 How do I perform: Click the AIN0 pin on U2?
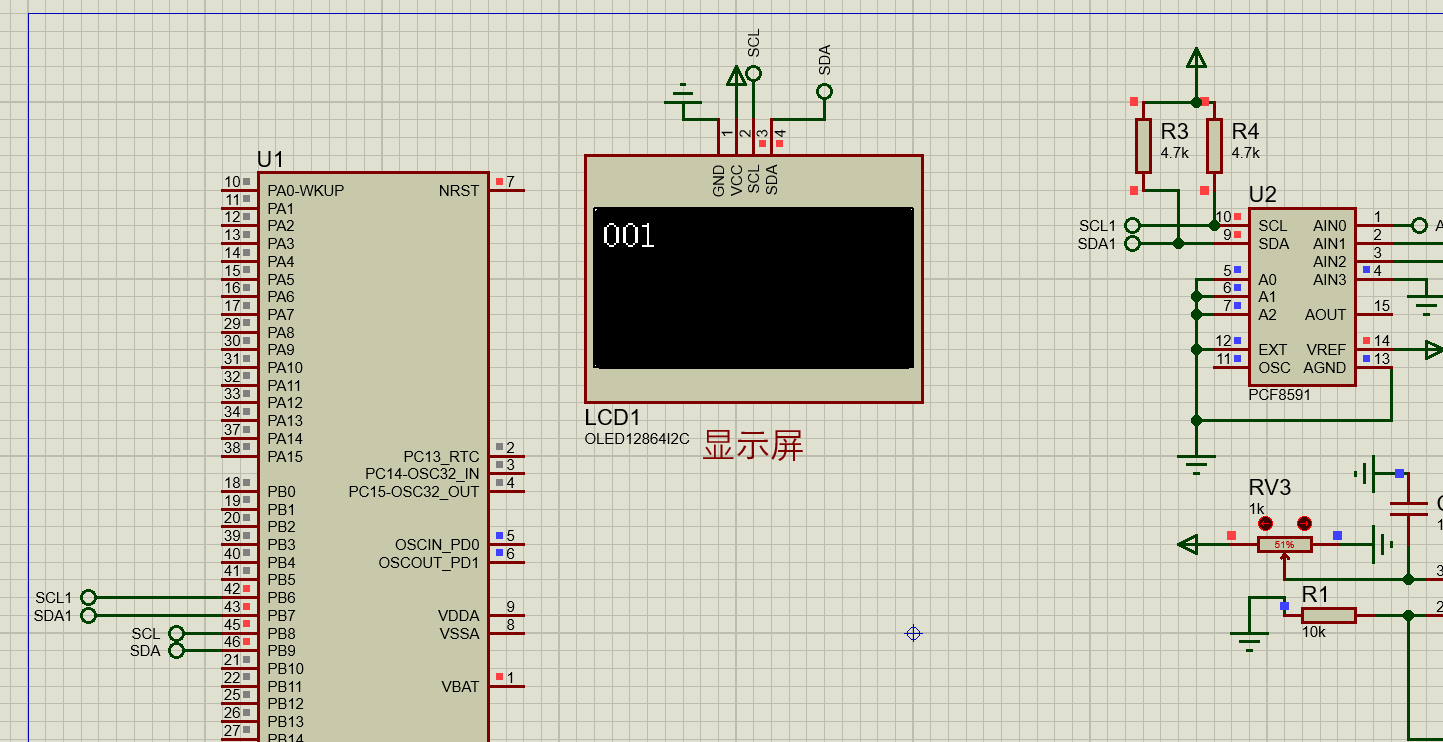1329,225
